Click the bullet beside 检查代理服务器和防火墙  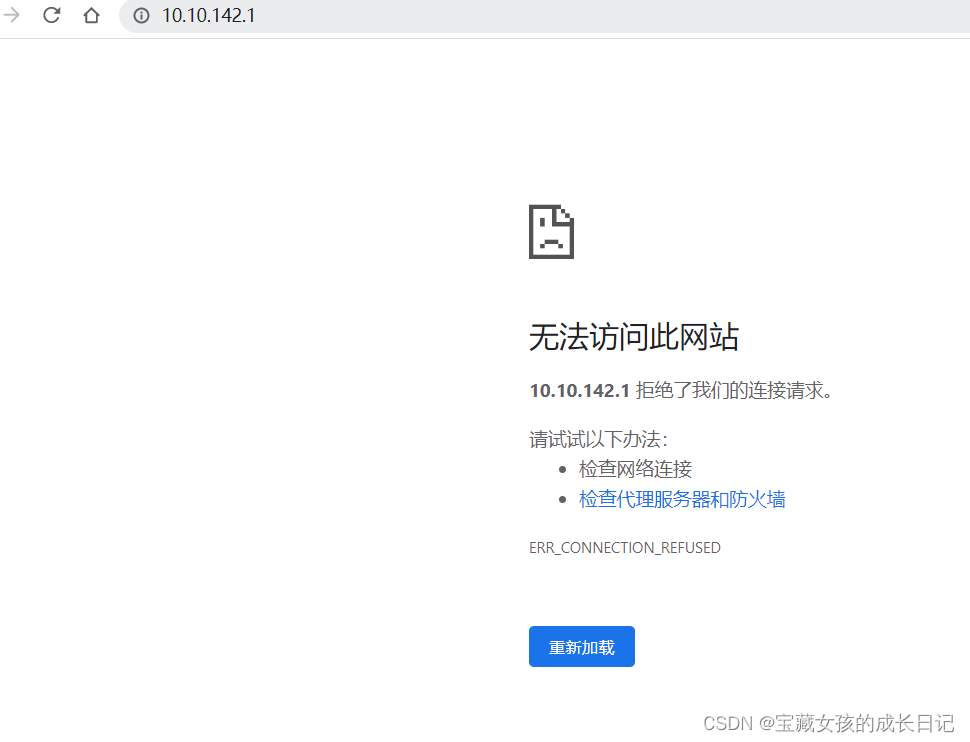(564, 498)
